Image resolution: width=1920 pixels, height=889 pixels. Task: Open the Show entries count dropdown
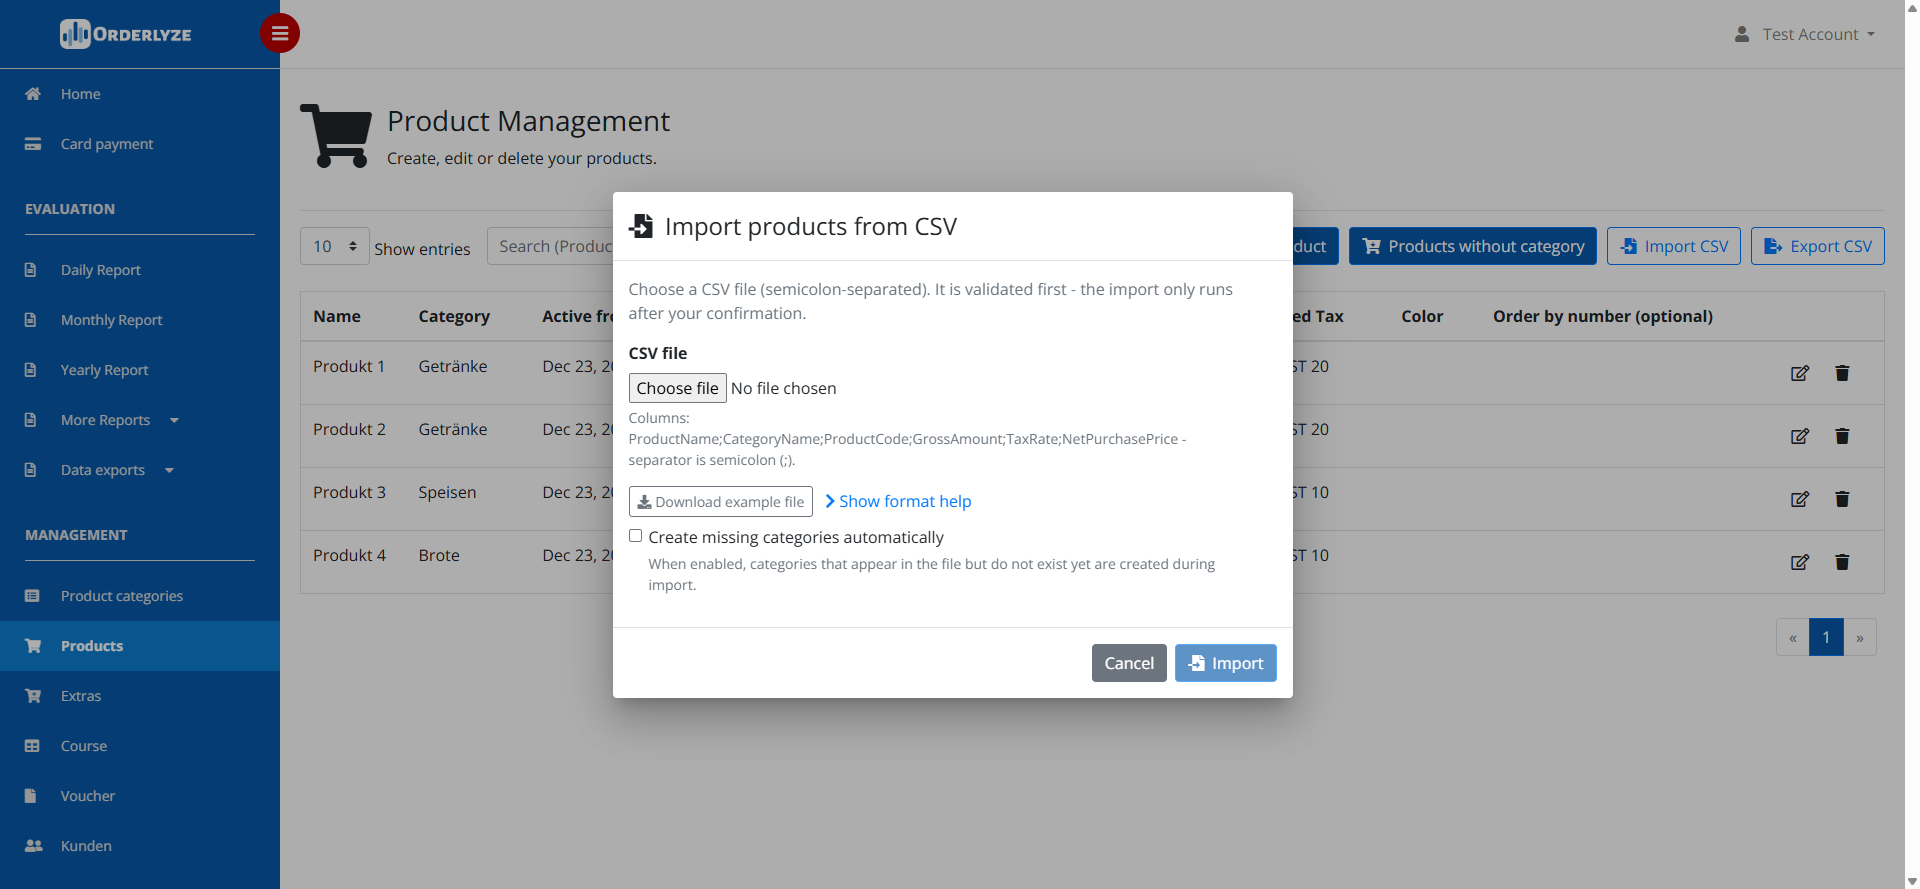335,246
